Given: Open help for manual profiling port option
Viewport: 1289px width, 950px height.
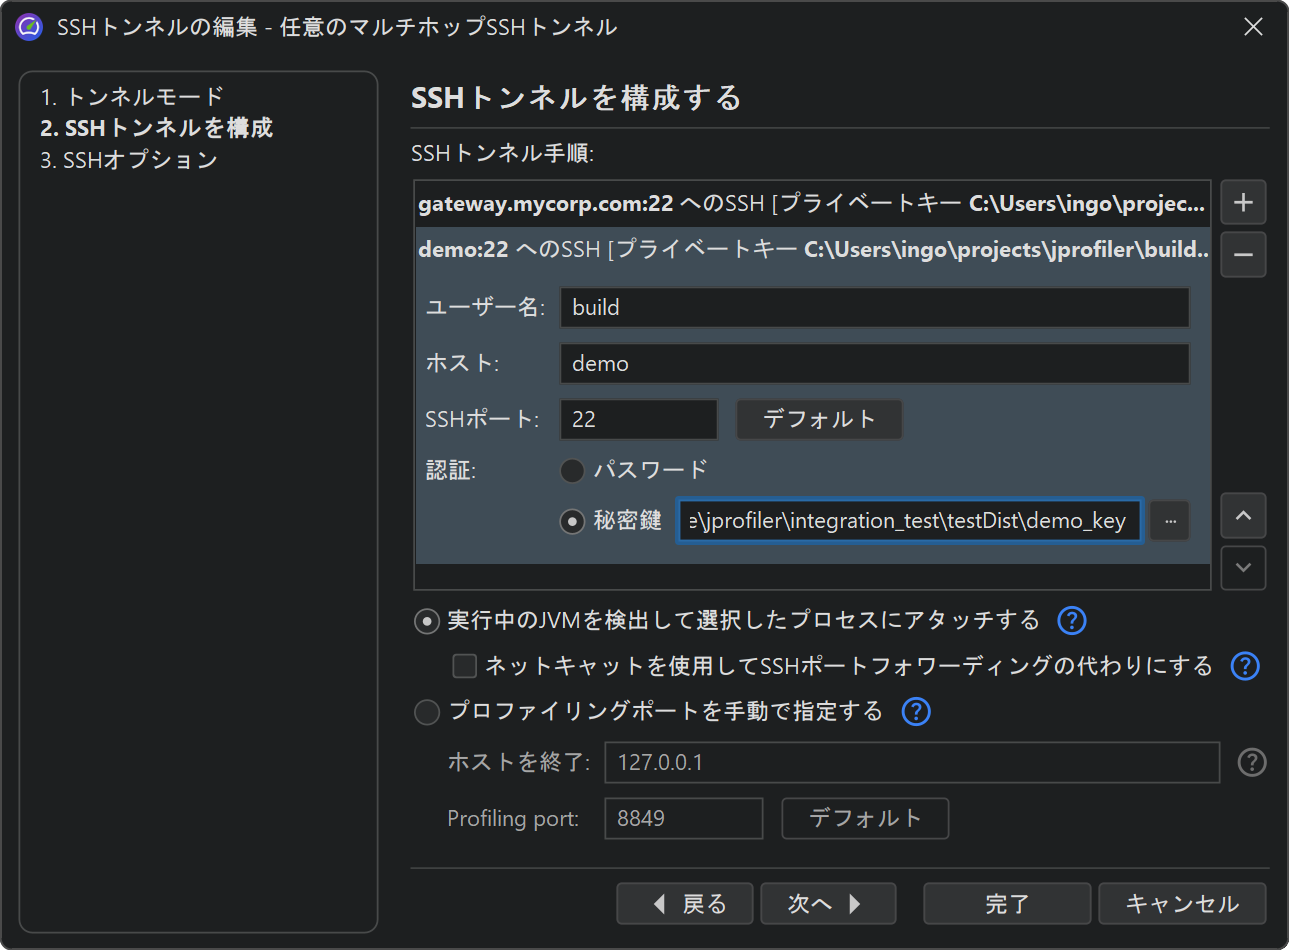Looking at the screenshot, I should [915, 711].
